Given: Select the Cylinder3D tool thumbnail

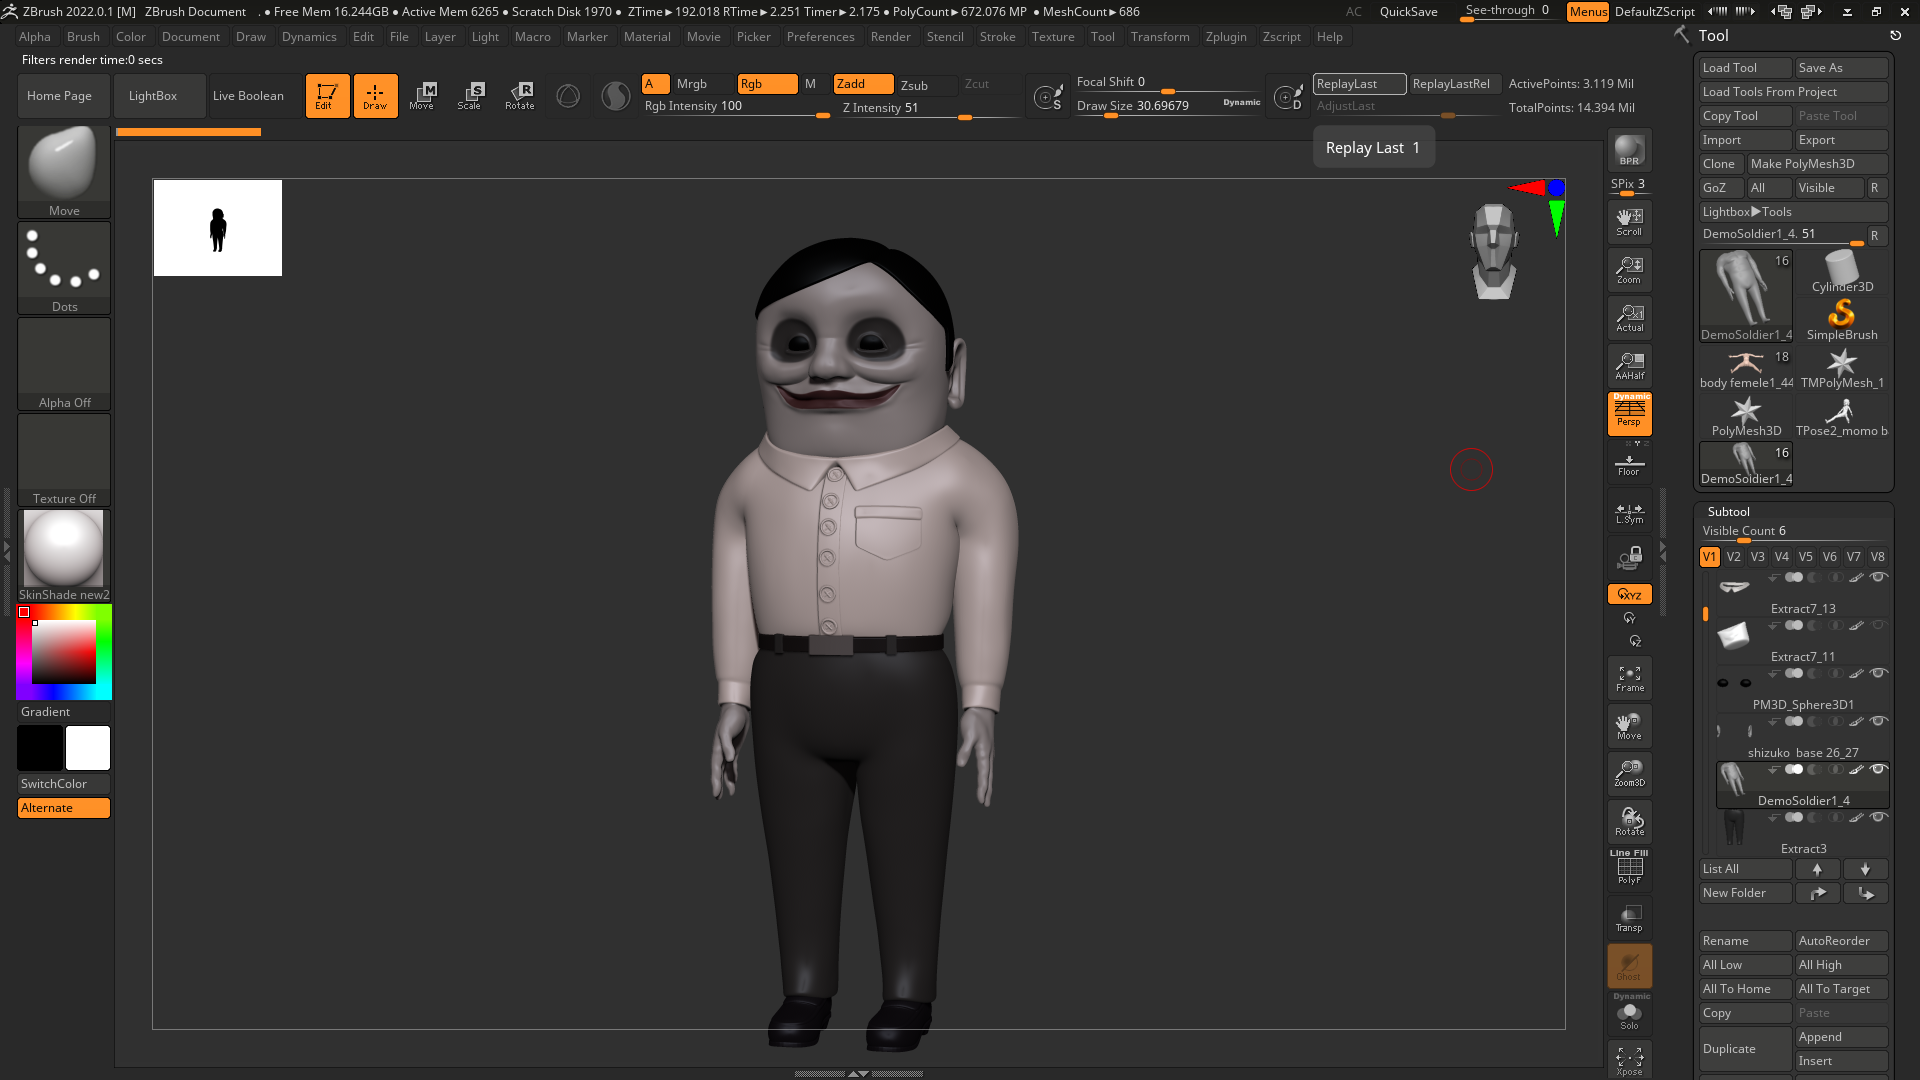Looking at the screenshot, I should tap(1842, 270).
